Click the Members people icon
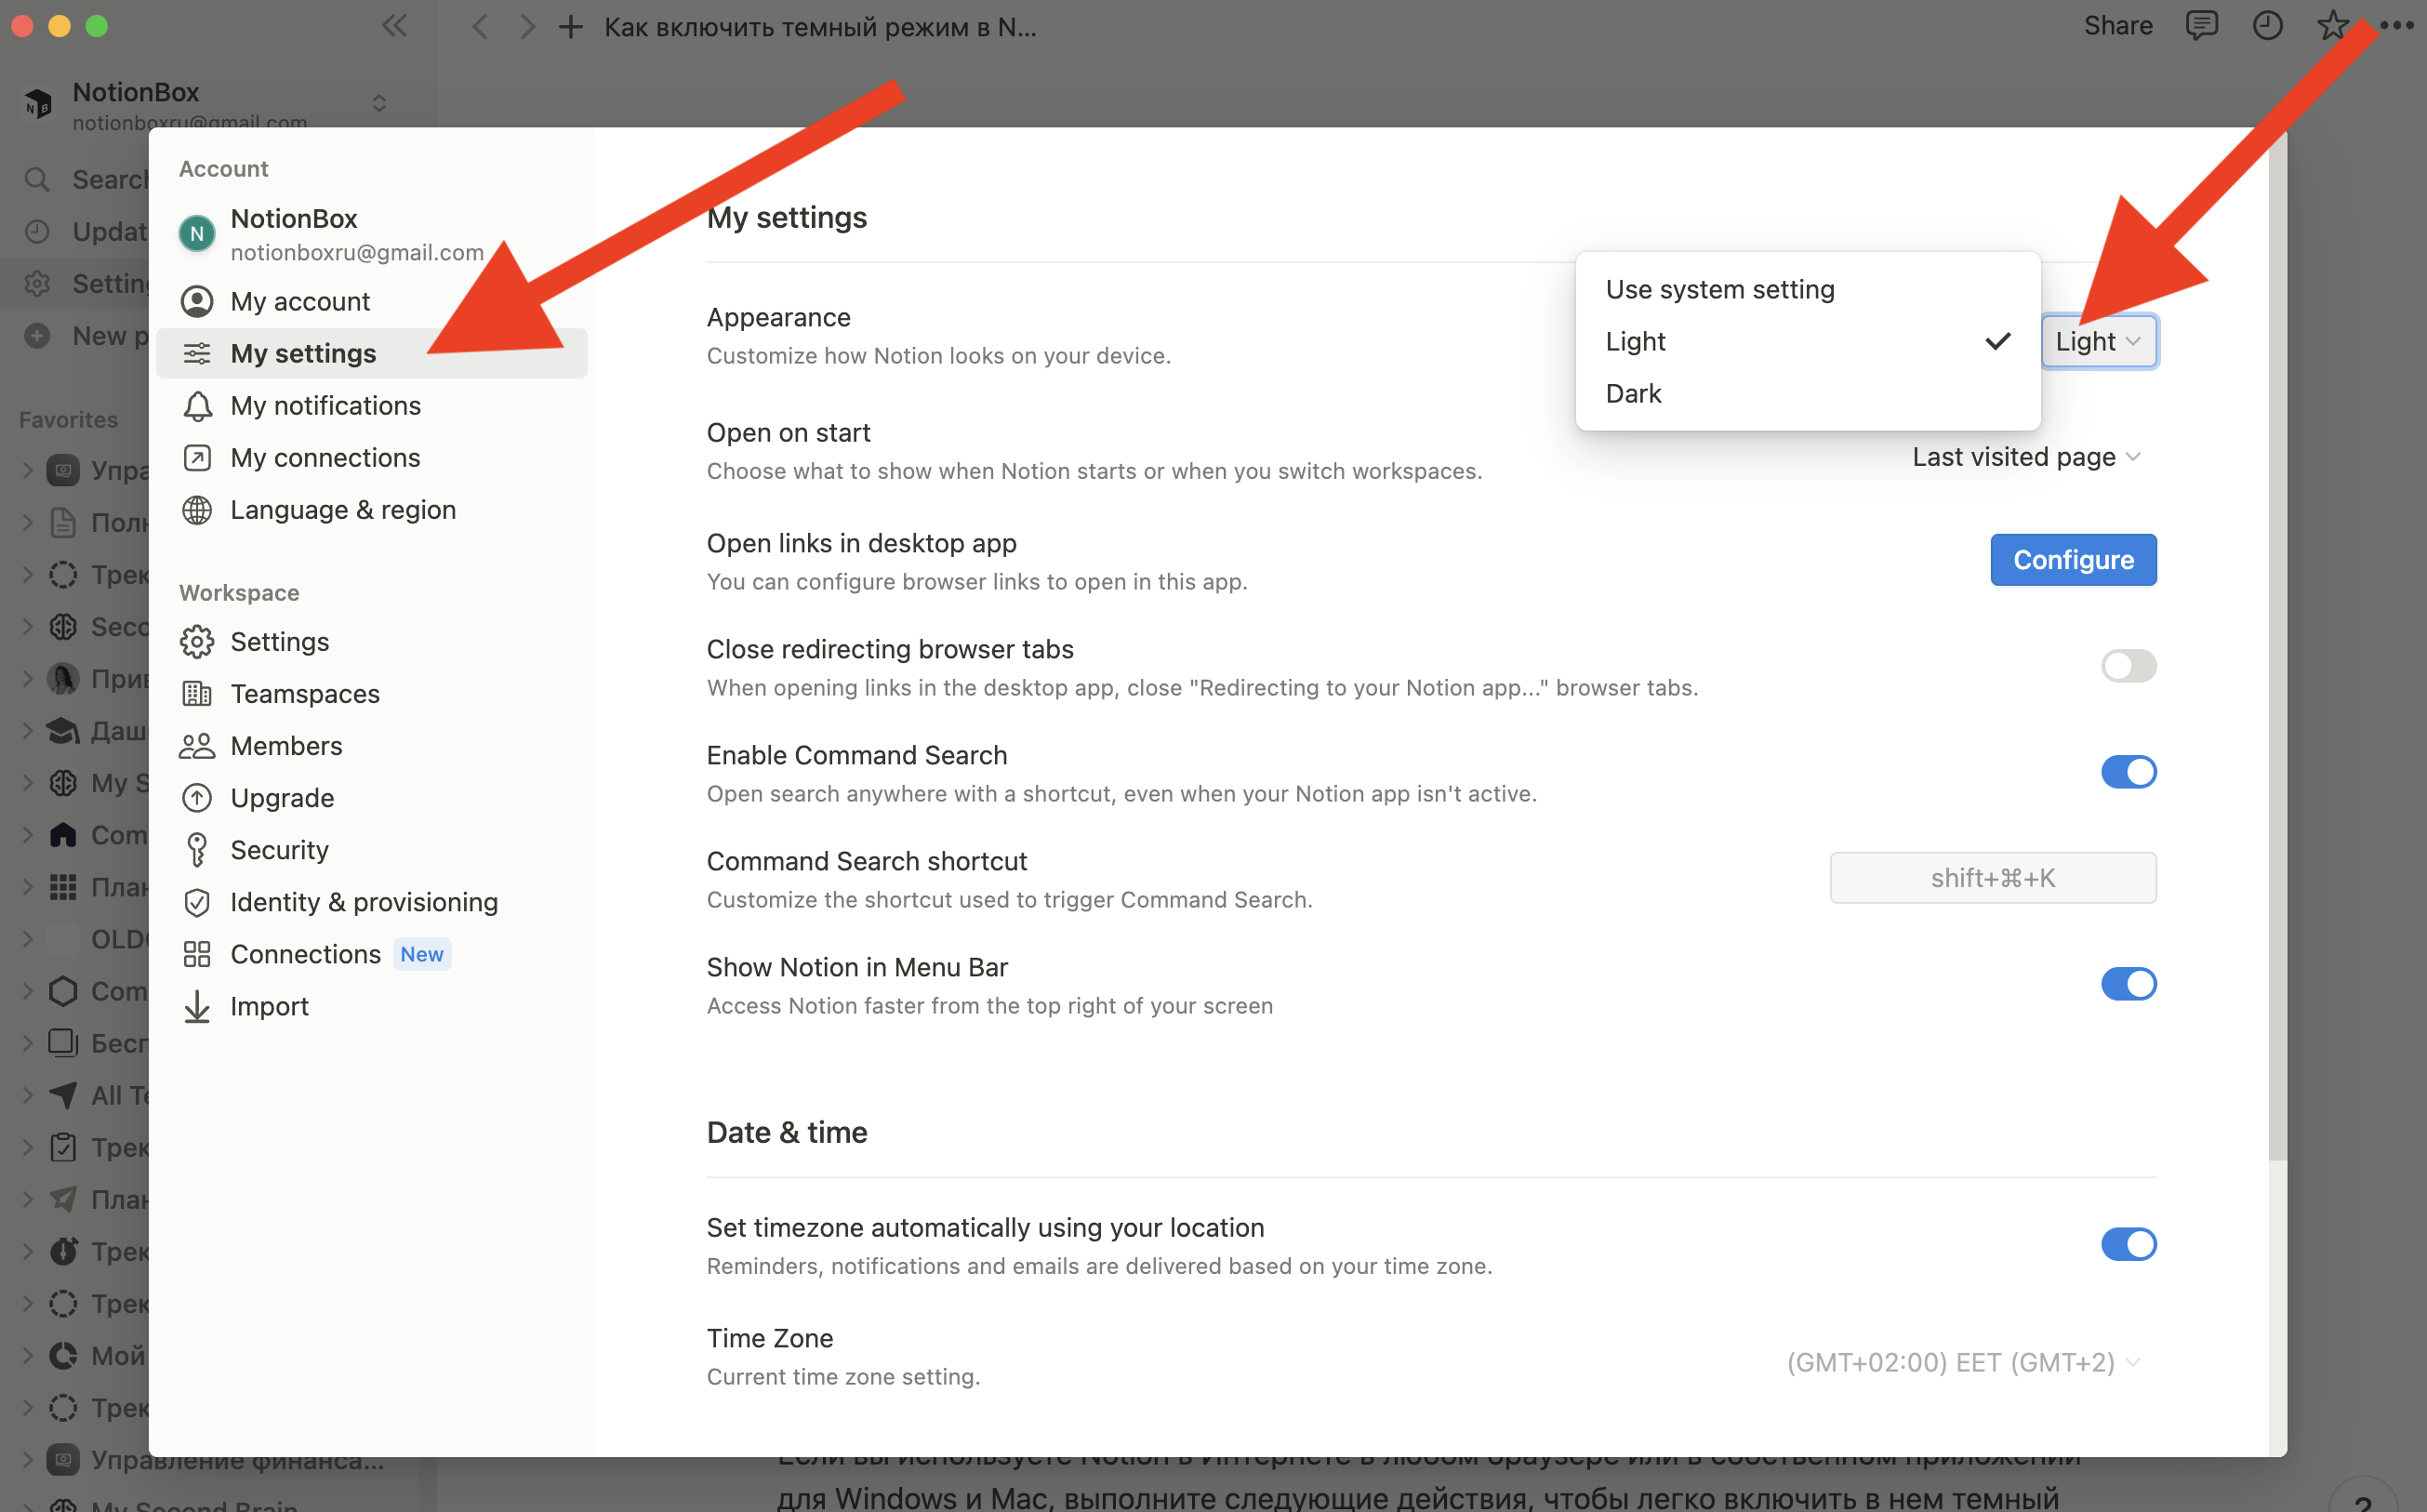Screen dimensions: 2427x1512 click(197, 745)
